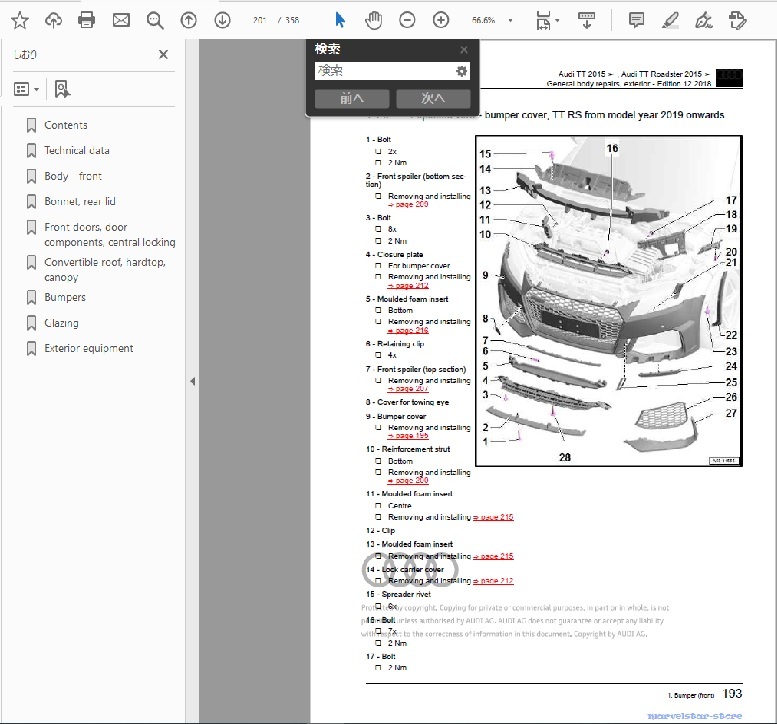Click the bumper exploded diagram image
The image size is (777, 724).
click(609, 301)
